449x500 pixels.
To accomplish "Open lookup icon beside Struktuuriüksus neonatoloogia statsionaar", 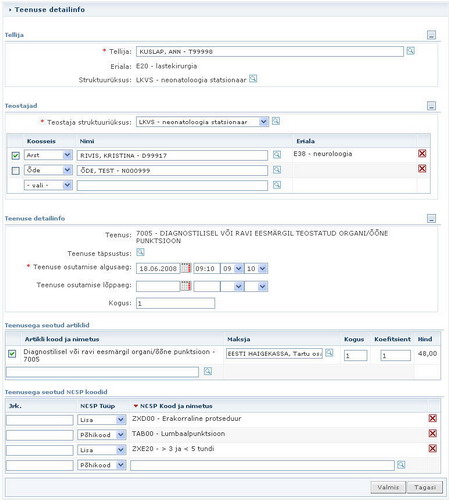I will point(253,79).
